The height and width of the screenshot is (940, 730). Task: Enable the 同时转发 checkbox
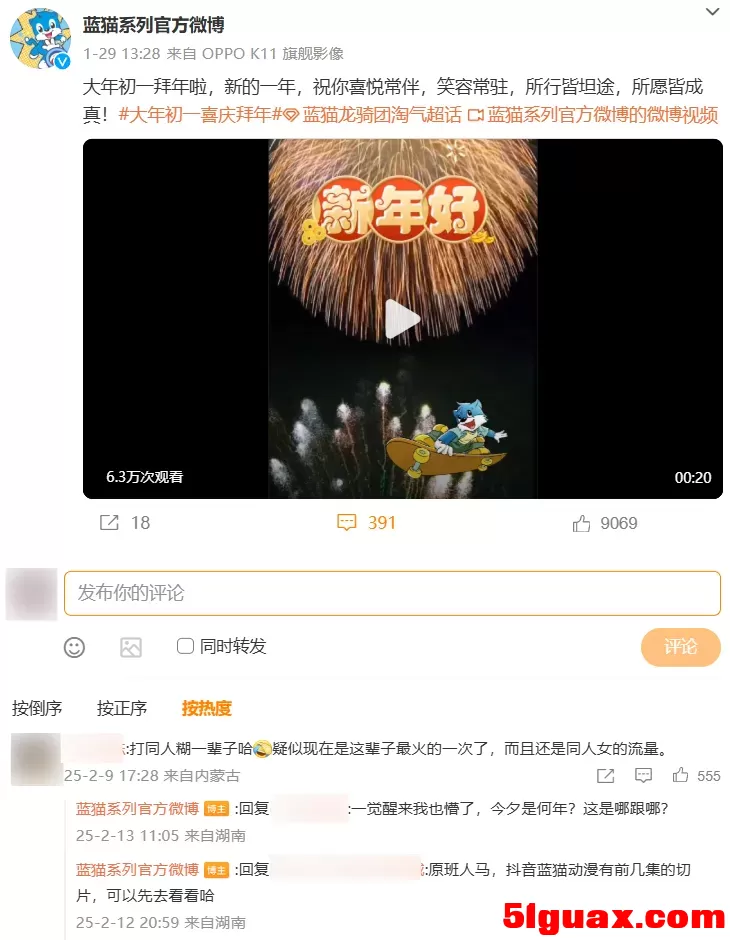(185, 646)
